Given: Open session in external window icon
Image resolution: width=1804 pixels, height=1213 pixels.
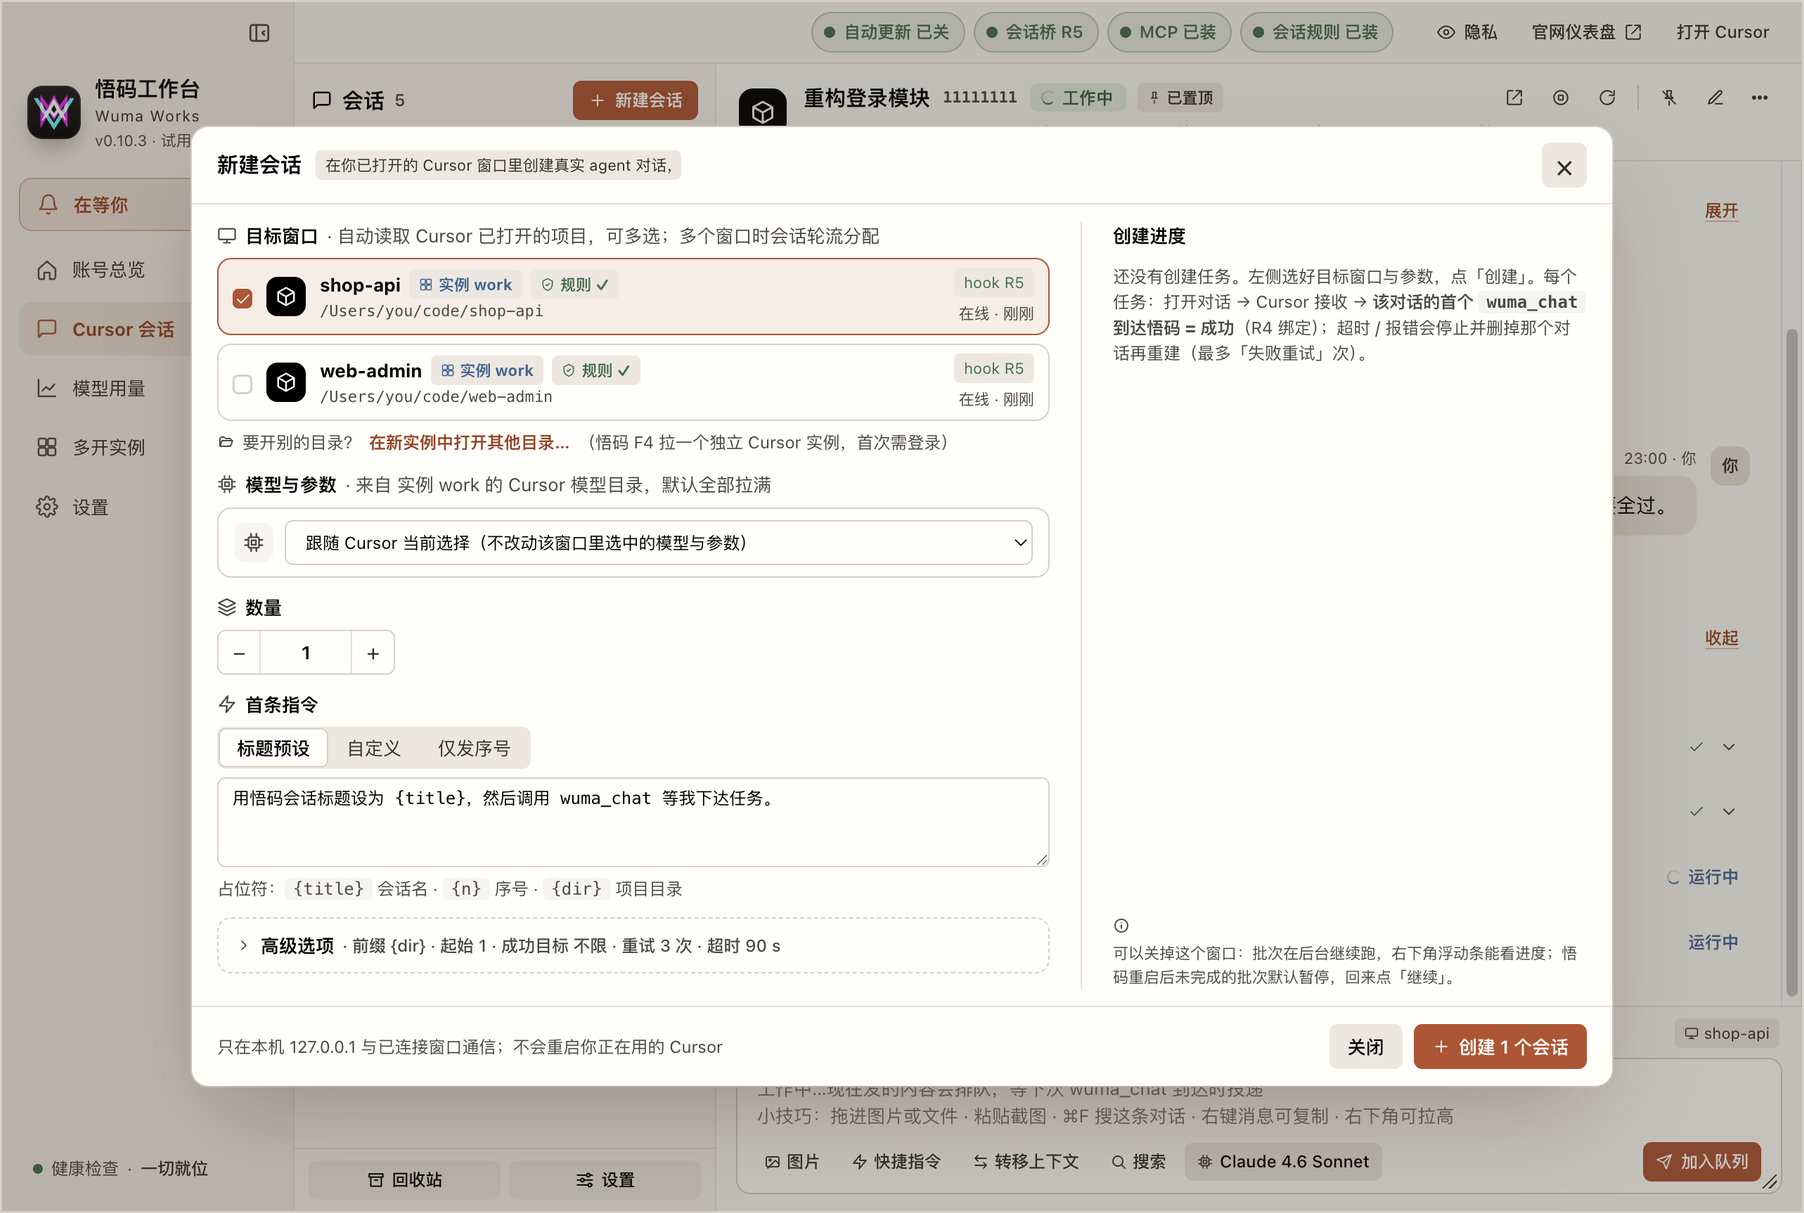Looking at the screenshot, I should click(1514, 97).
